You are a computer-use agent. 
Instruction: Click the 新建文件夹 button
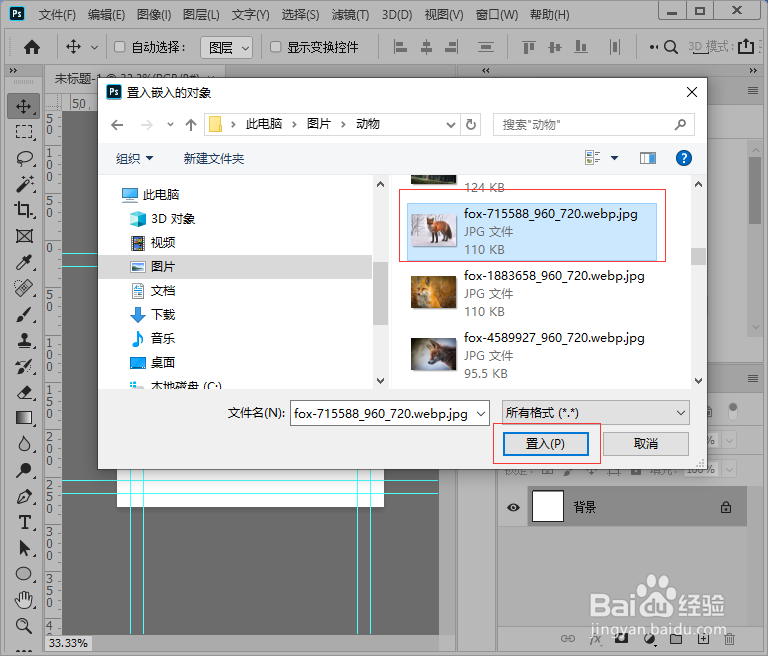[x=214, y=159]
